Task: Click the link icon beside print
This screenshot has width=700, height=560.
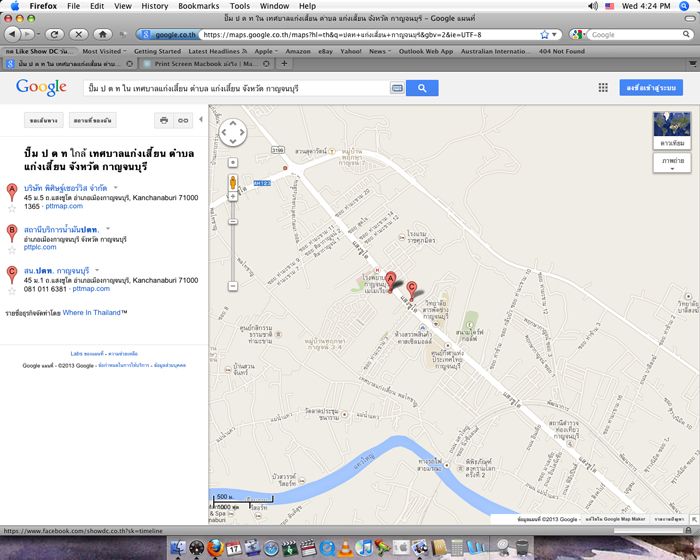Action: click(183, 120)
